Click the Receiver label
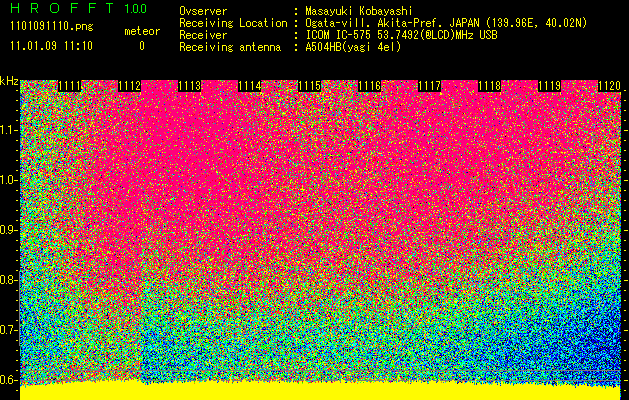The width and height of the screenshot is (629, 400). click(x=203, y=35)
